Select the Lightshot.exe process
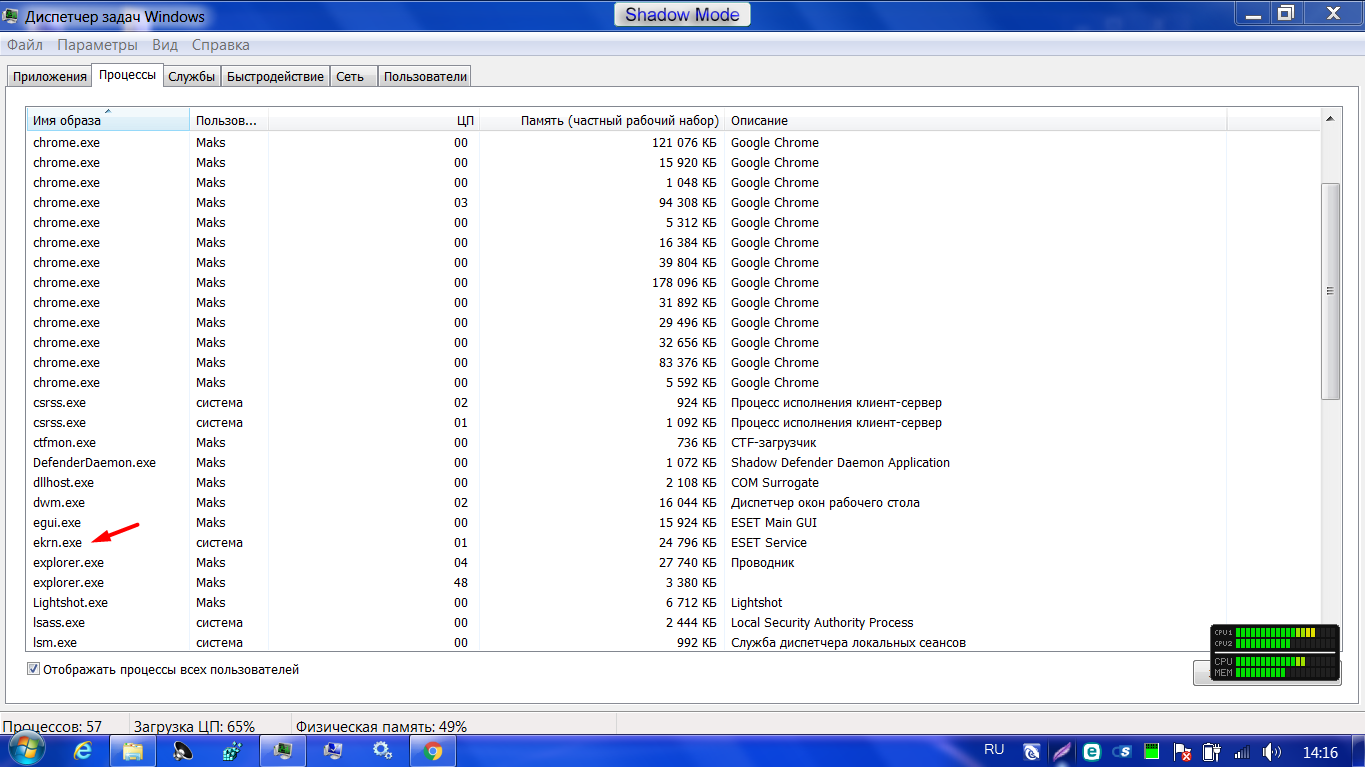Viewport: 1365px width, 767px height. click(673, 603)
